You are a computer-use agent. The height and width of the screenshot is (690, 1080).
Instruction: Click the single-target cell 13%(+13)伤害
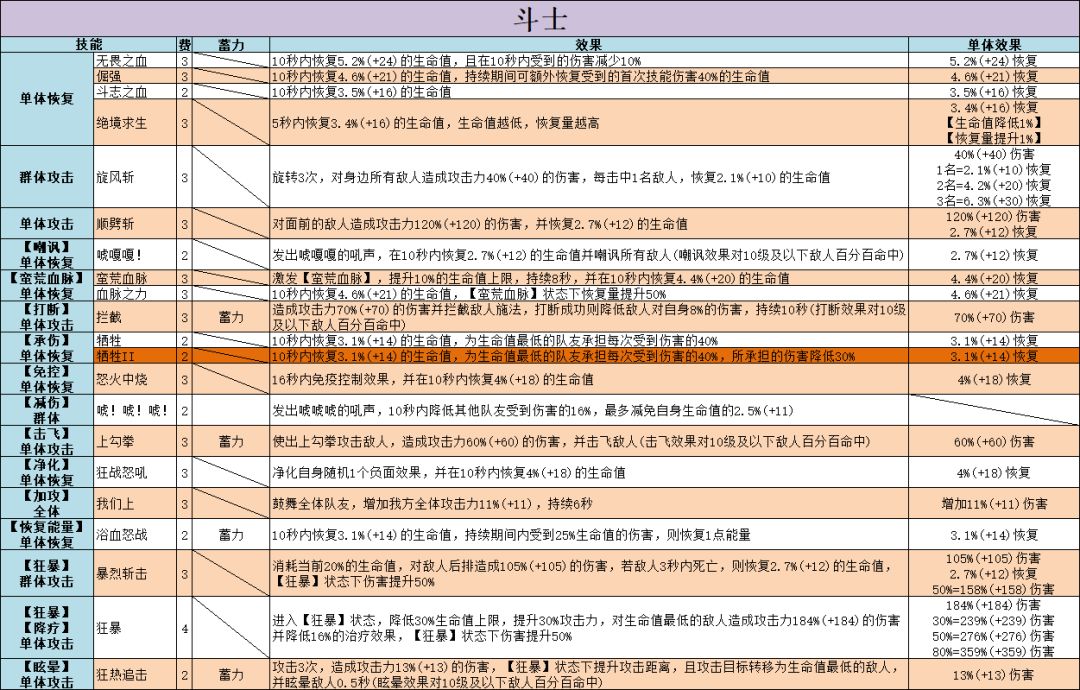coord(994,674)
